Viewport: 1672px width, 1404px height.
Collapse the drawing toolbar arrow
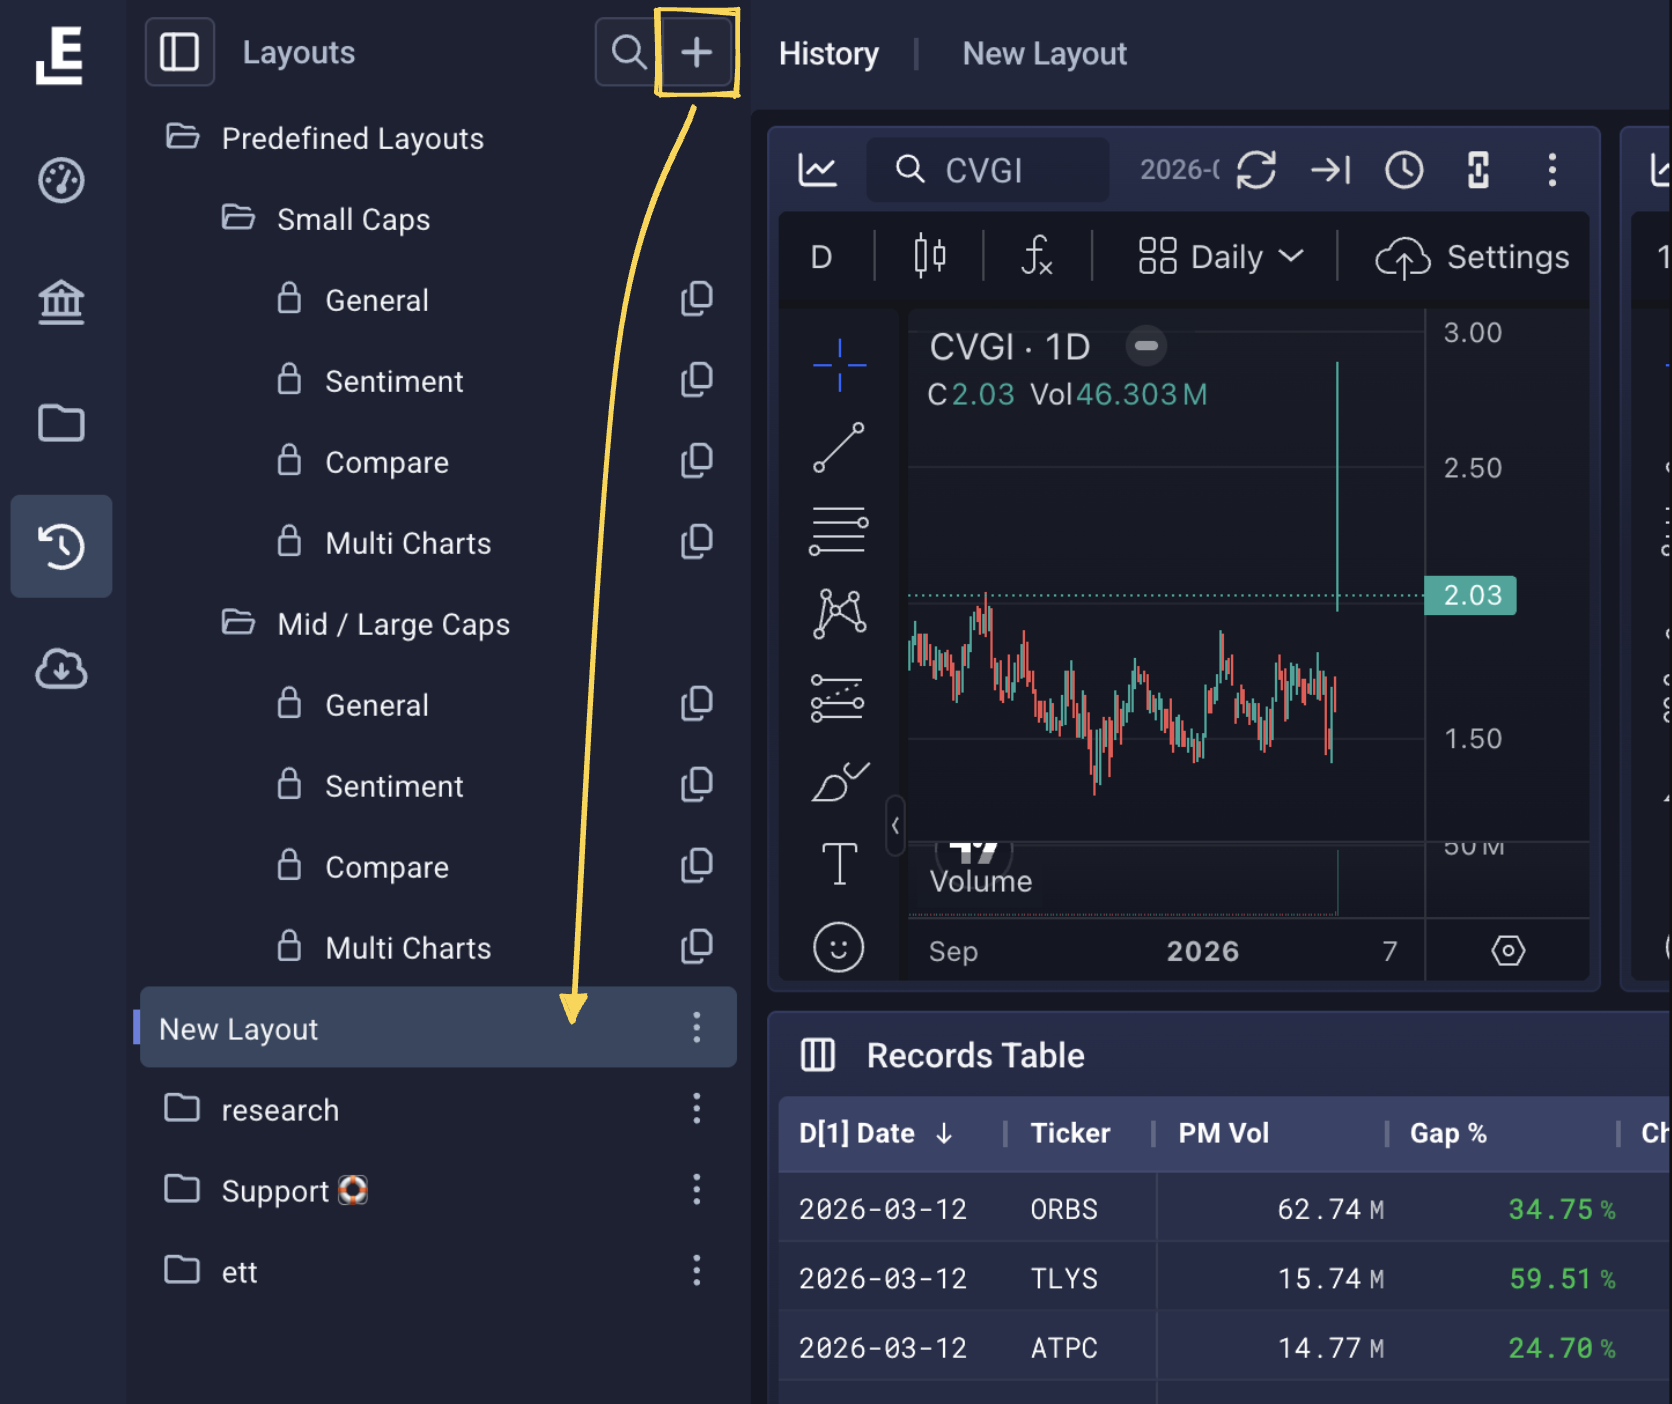click(895, 826)
